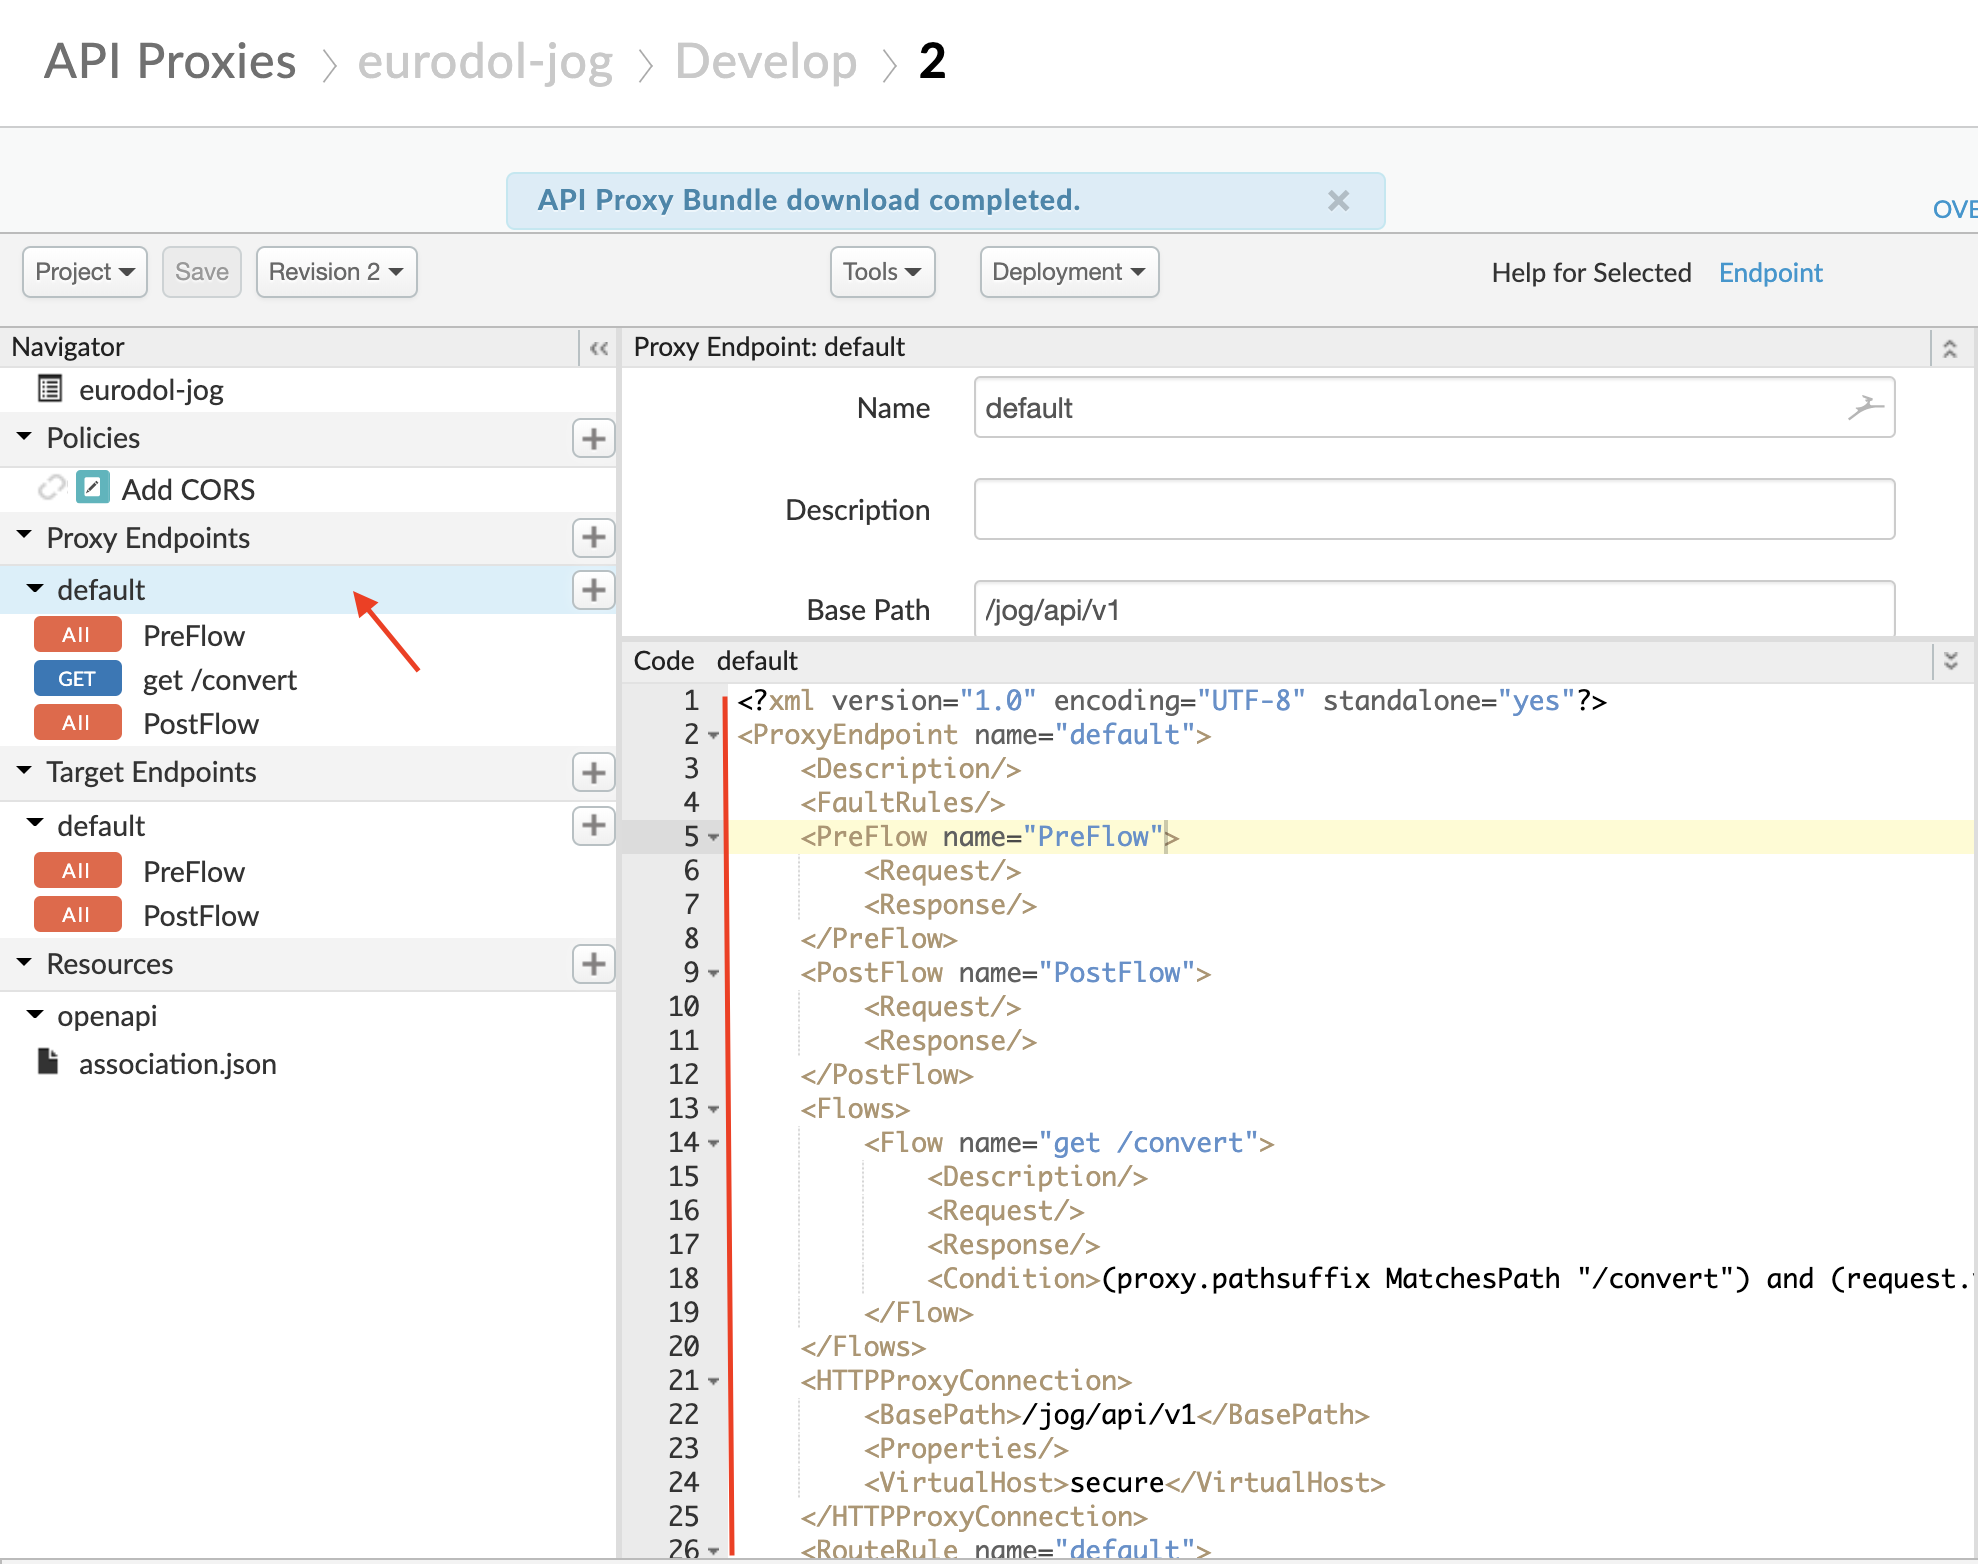Viewport: 1978px width, 1564px height.
Task: Go to Develop breadcrumb
Action: (766, 61)
